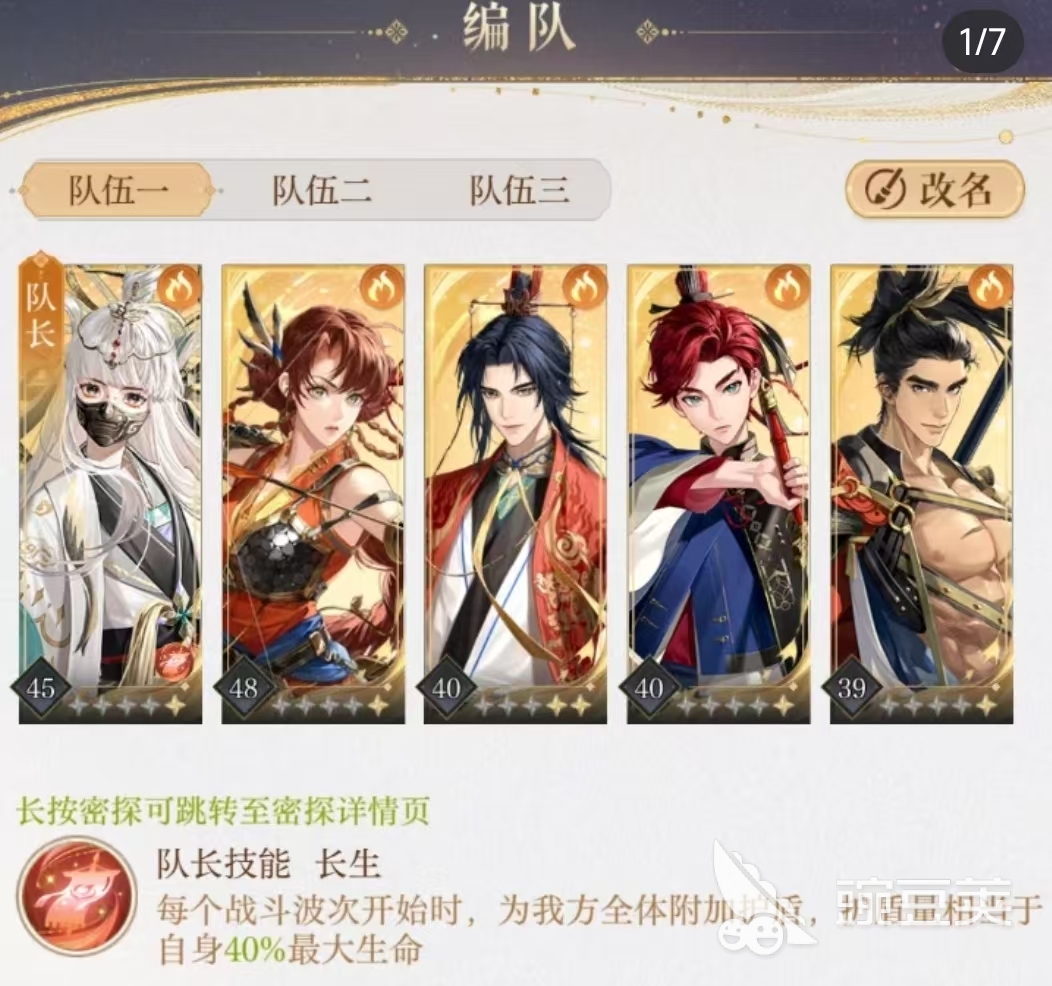The height and width of the screenshot is (986, 1052).
Task: Click the fire element icon on red-haired archer card
Action: coord(788,287)
